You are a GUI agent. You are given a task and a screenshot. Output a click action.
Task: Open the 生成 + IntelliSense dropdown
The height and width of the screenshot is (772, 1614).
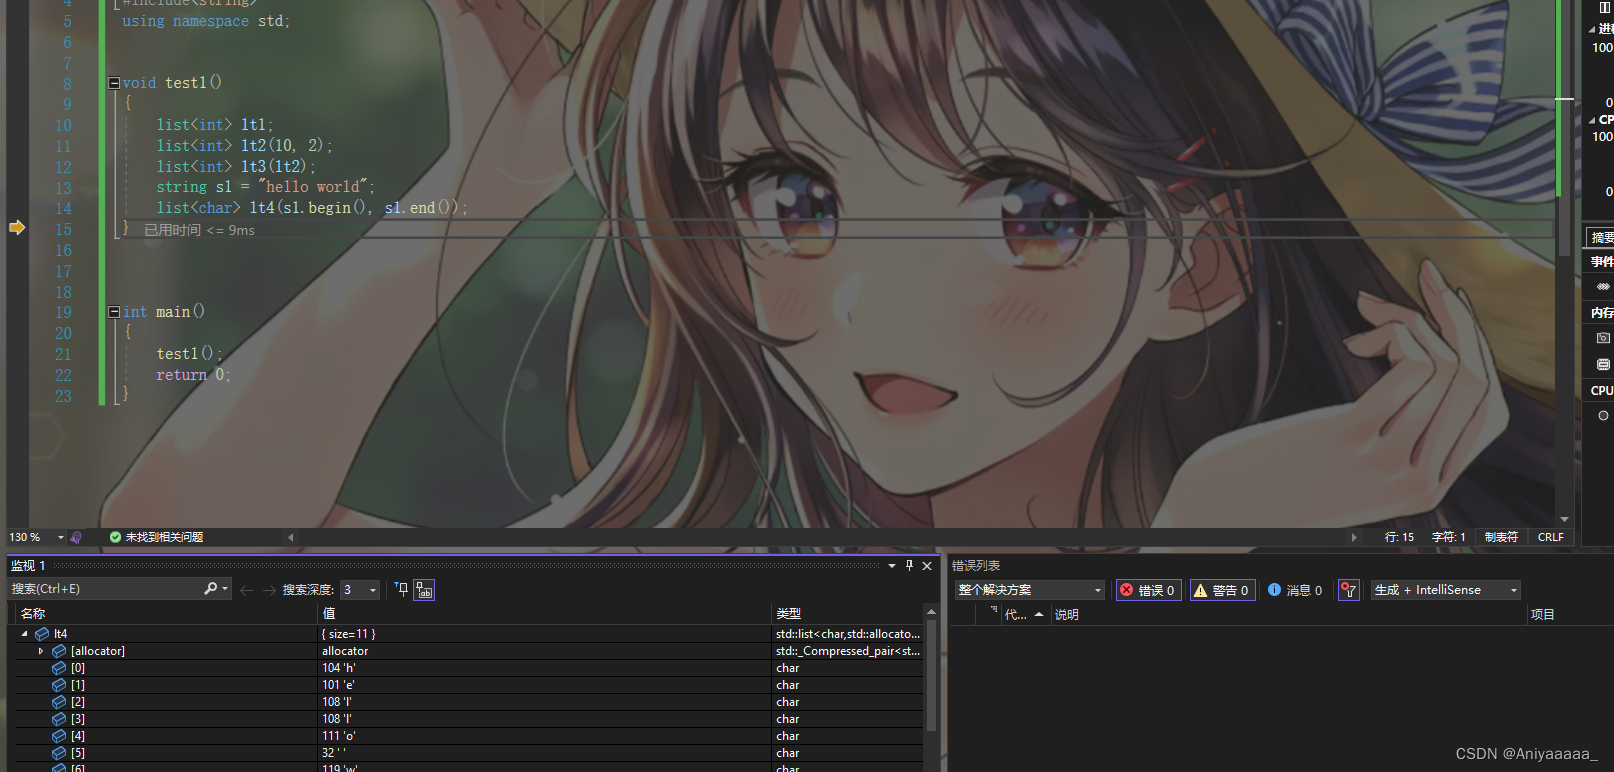tap(1446, 590)
